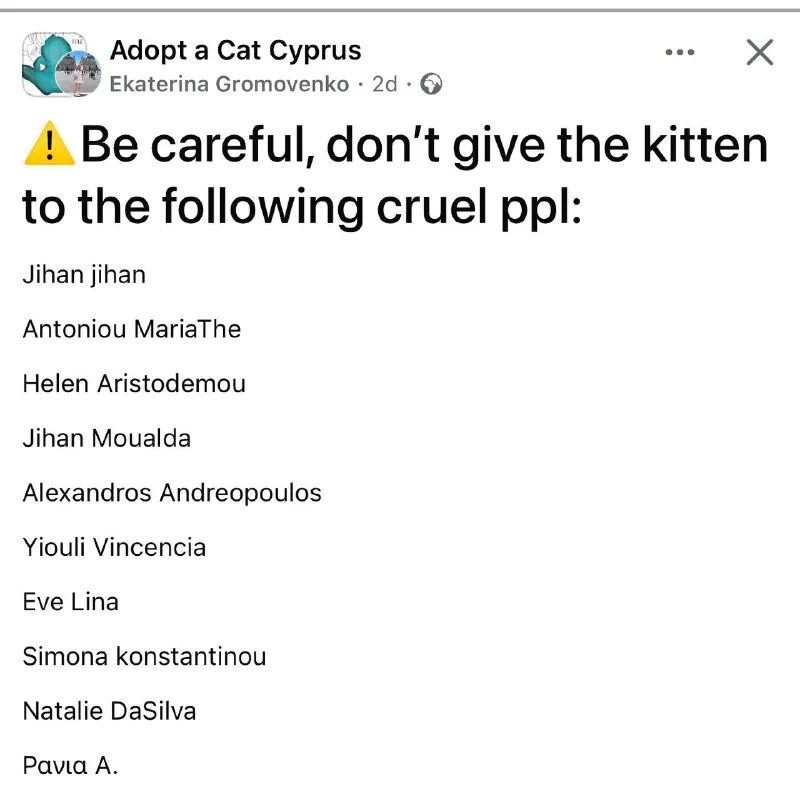Viewport: 800px width, 791px height.
Task: Select the "Jihan jihan" list entry
Action: coord(84,274)
